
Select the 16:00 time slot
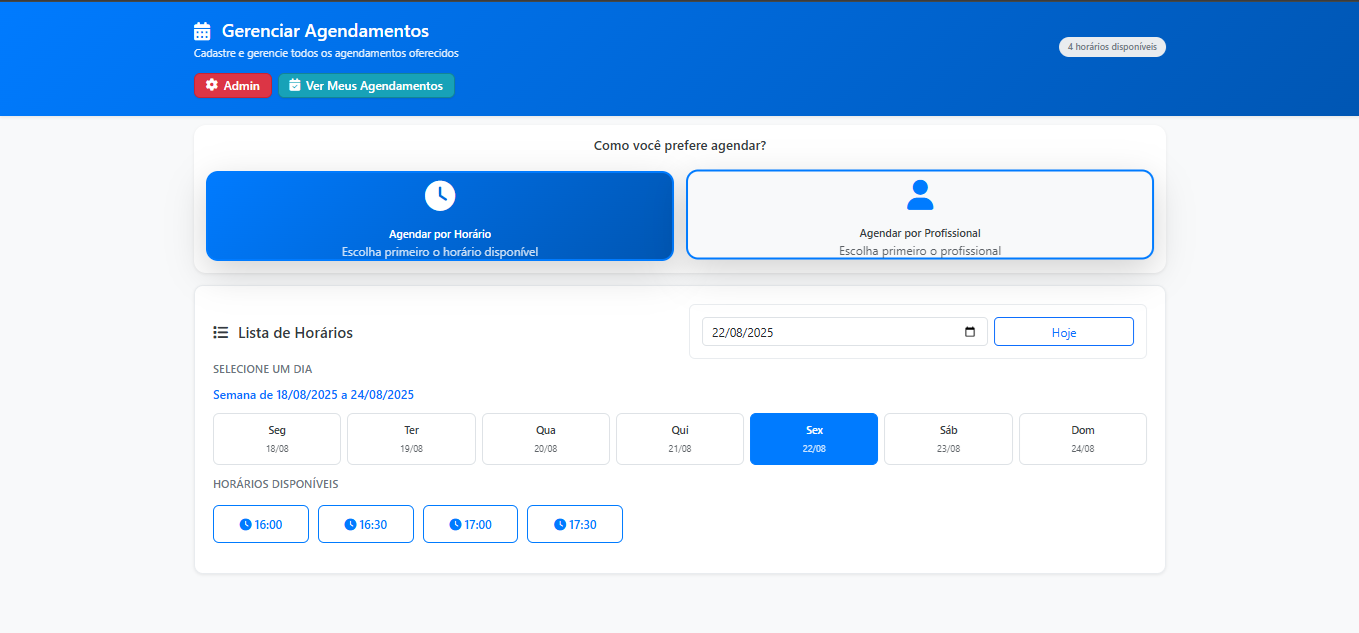click(261, 524)
